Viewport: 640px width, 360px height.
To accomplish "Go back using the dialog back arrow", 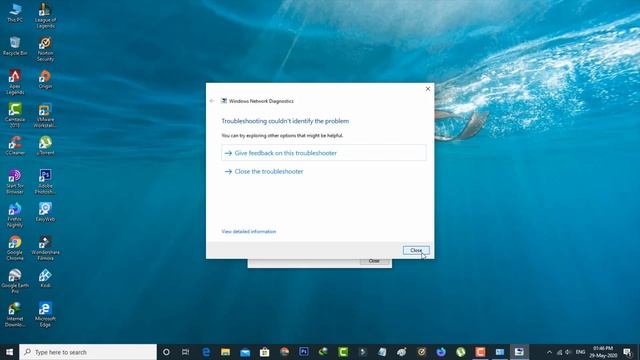I will 212,101.
